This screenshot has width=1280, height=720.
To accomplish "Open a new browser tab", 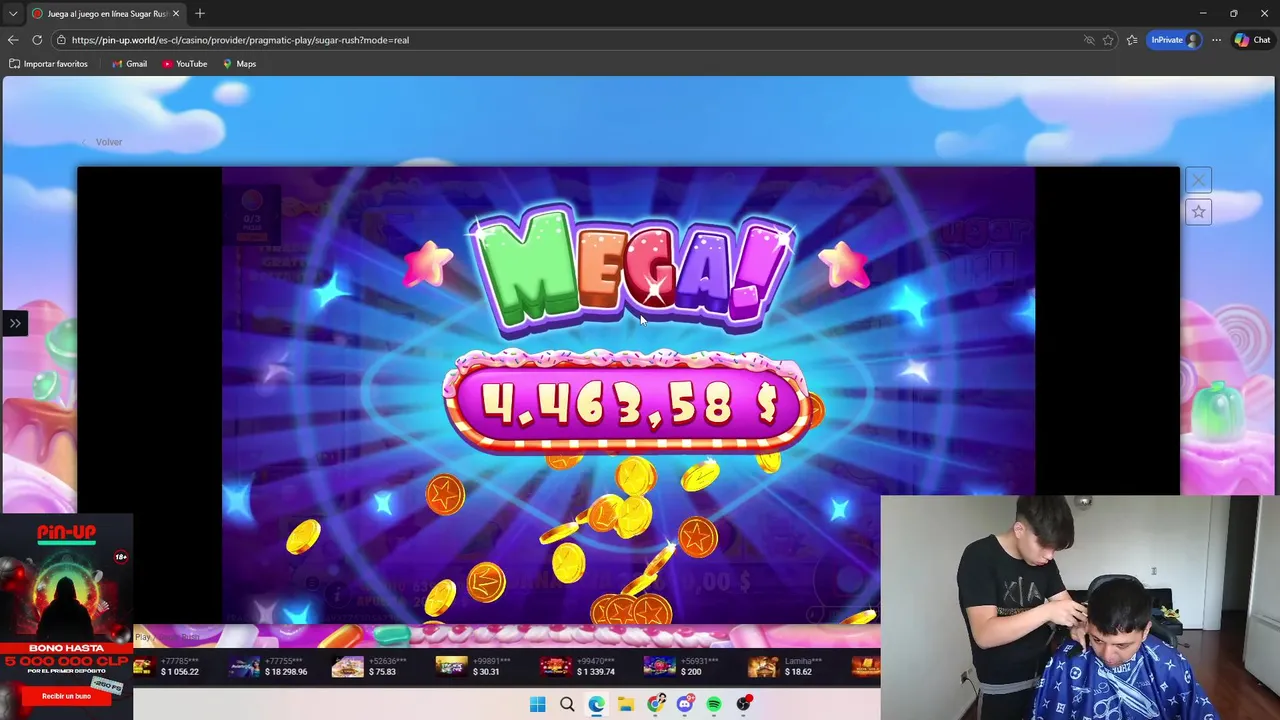I will [200, 14].
